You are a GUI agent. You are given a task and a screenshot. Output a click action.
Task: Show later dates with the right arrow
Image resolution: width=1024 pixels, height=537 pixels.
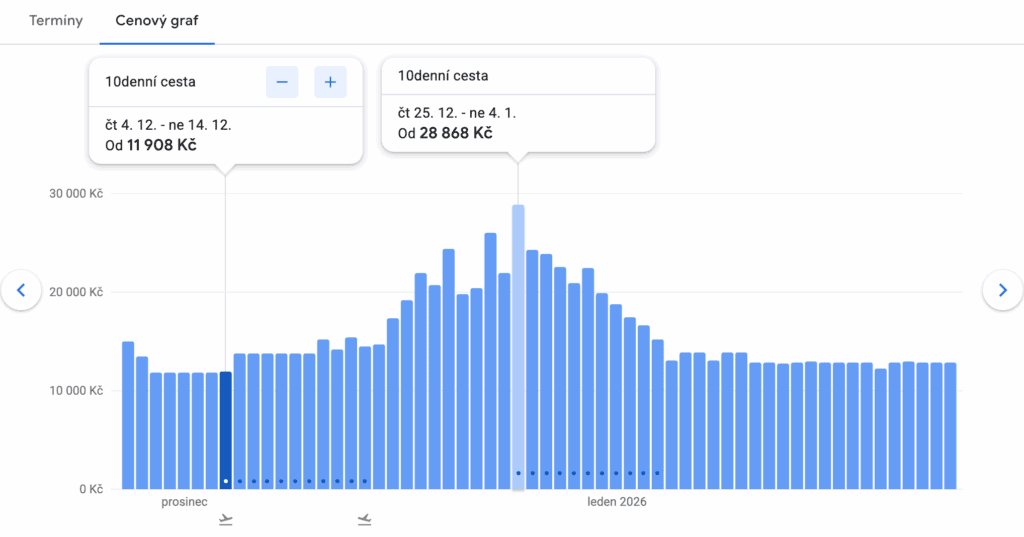[x=1002, y=290]
